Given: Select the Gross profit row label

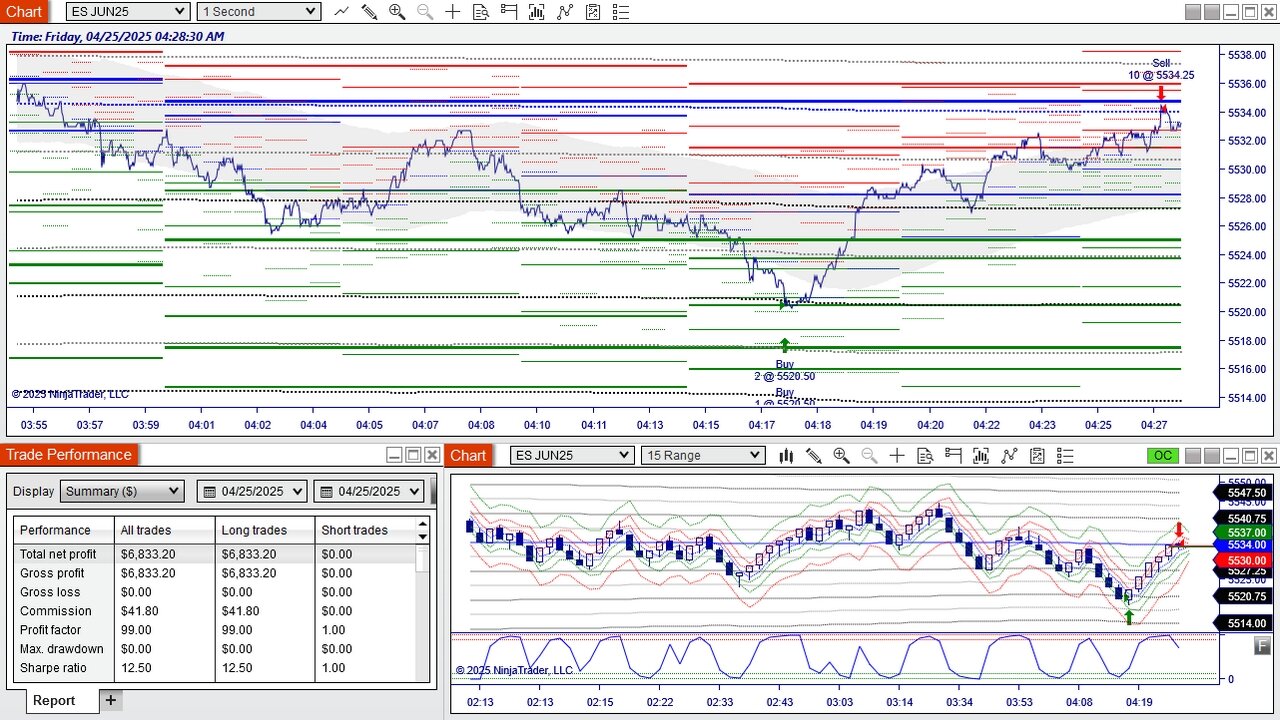Looking at the screenshot, I should point(52,573).
